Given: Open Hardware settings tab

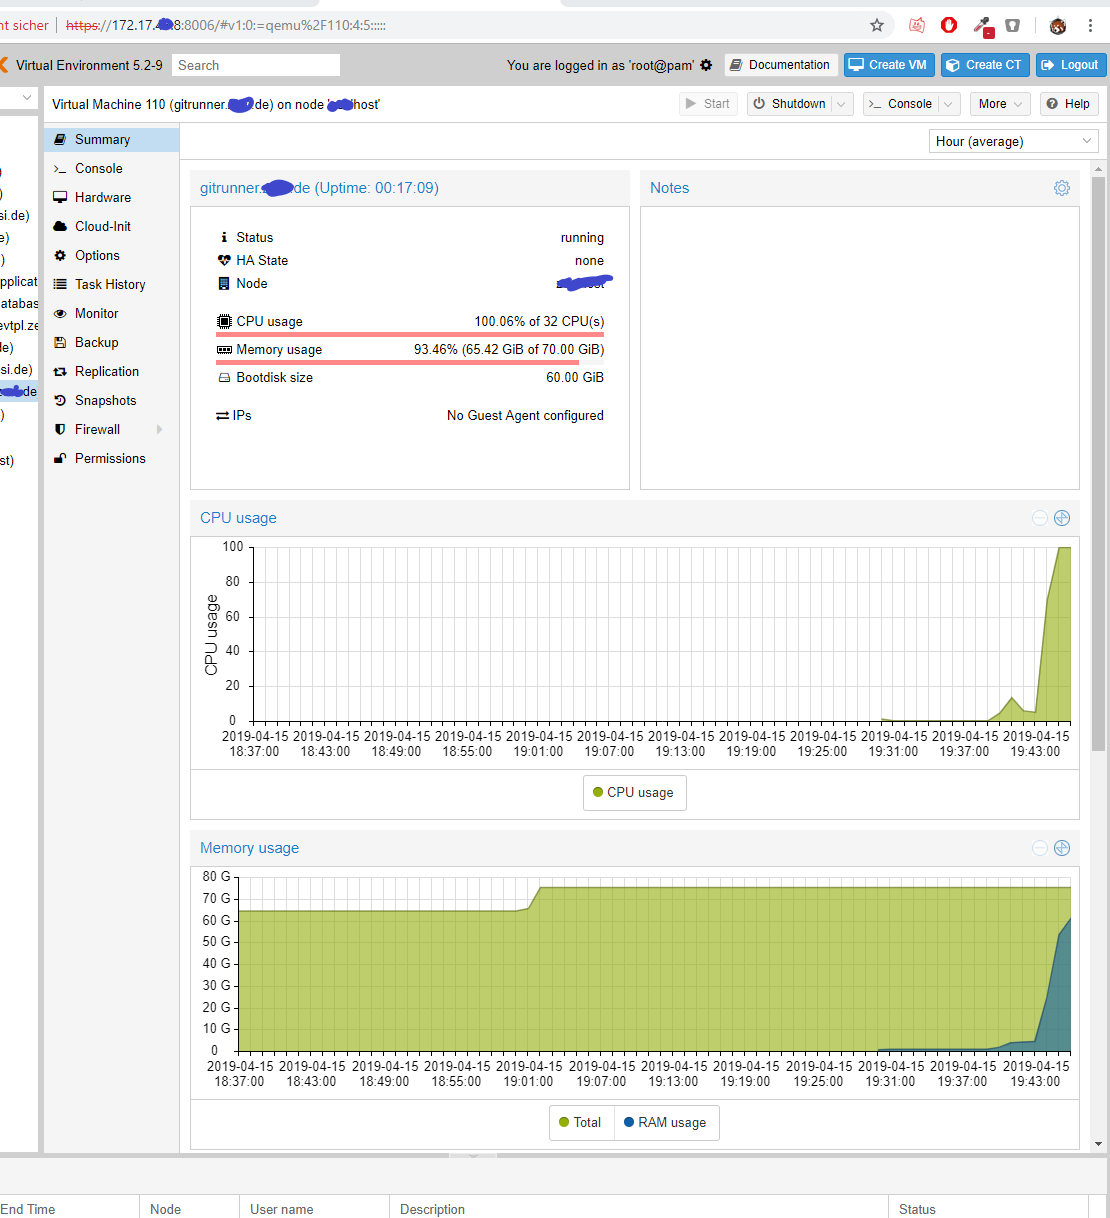Looking at the screenshot, I should pos(111,197).
